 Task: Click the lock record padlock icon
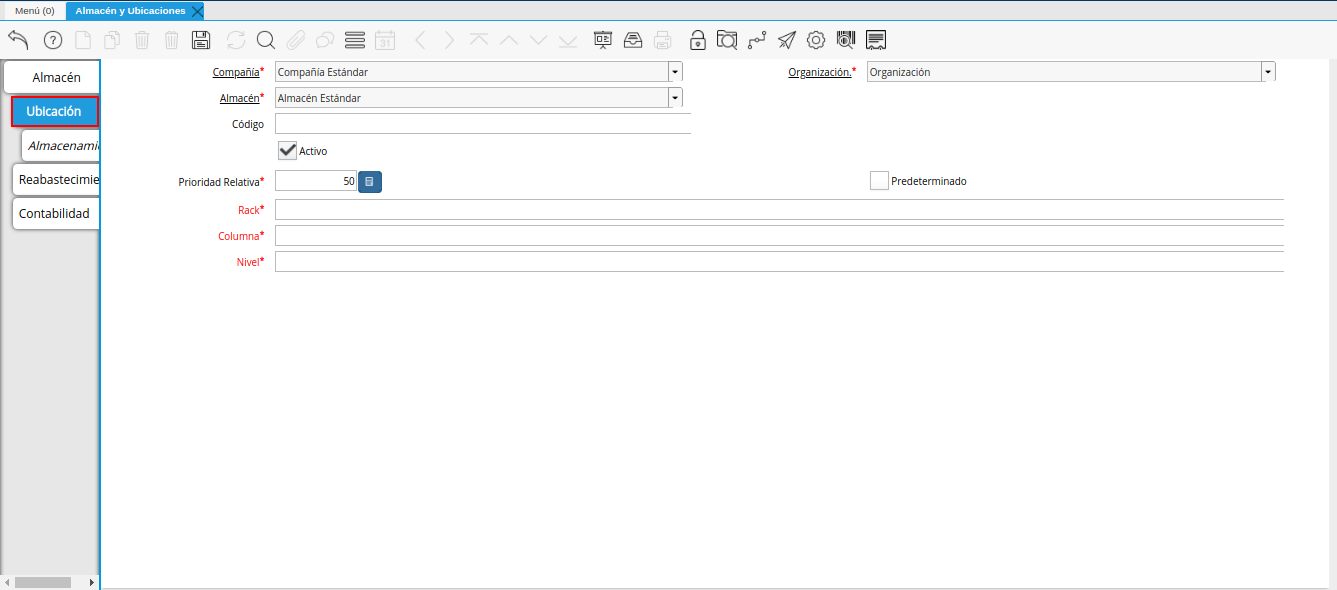click(698, 40)
